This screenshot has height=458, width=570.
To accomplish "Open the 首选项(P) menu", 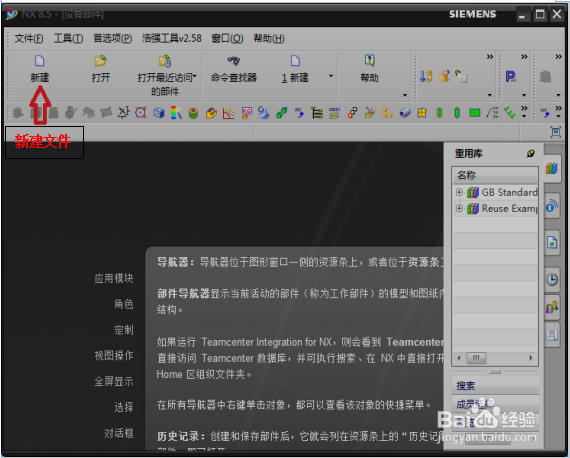I will (x=113, y=38).
